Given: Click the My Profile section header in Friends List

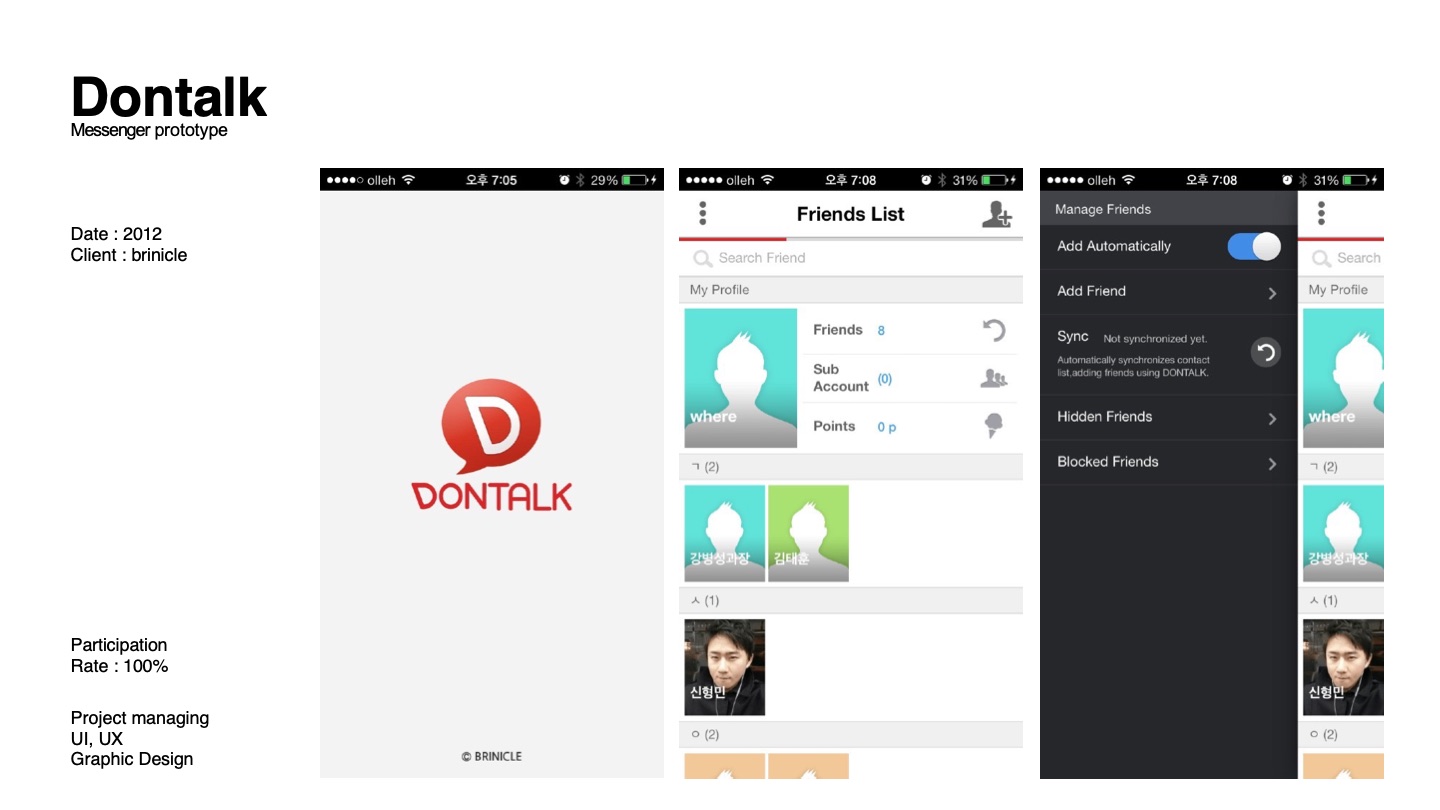Looking at the screenshot, I should tap(851, 290).
